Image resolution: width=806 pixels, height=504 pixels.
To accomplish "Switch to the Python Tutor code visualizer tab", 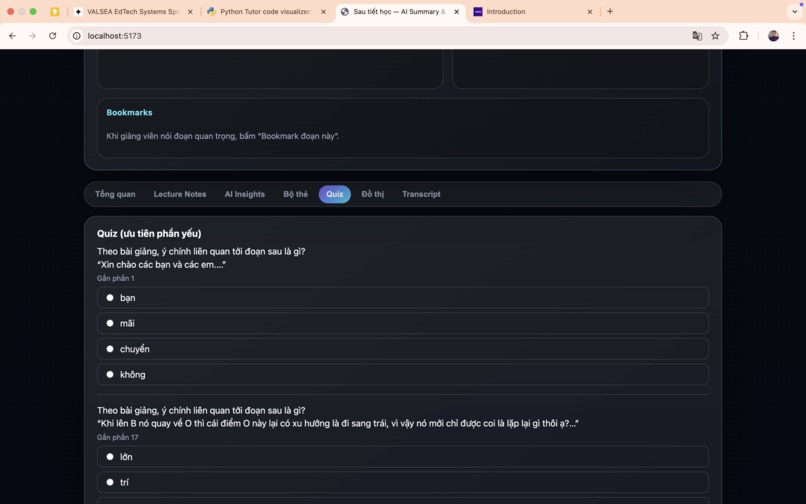I will (x=266, y=11).
